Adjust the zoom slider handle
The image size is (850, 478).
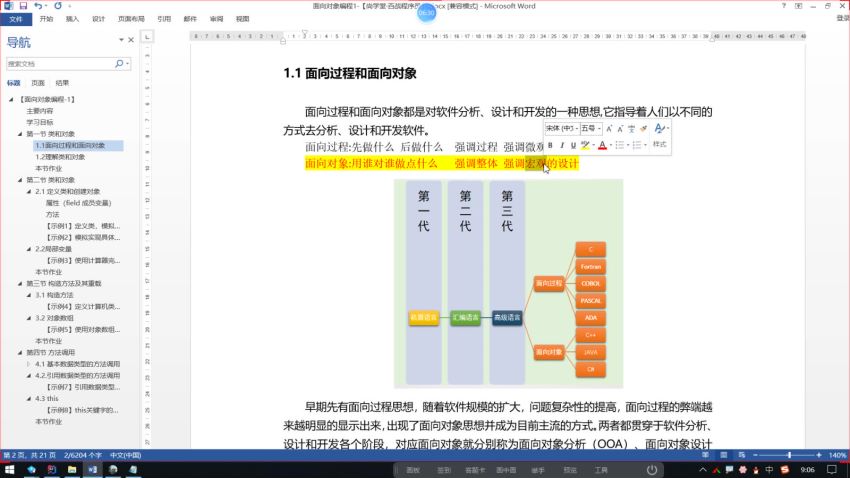pyautogui.click(x=789, y=455)
